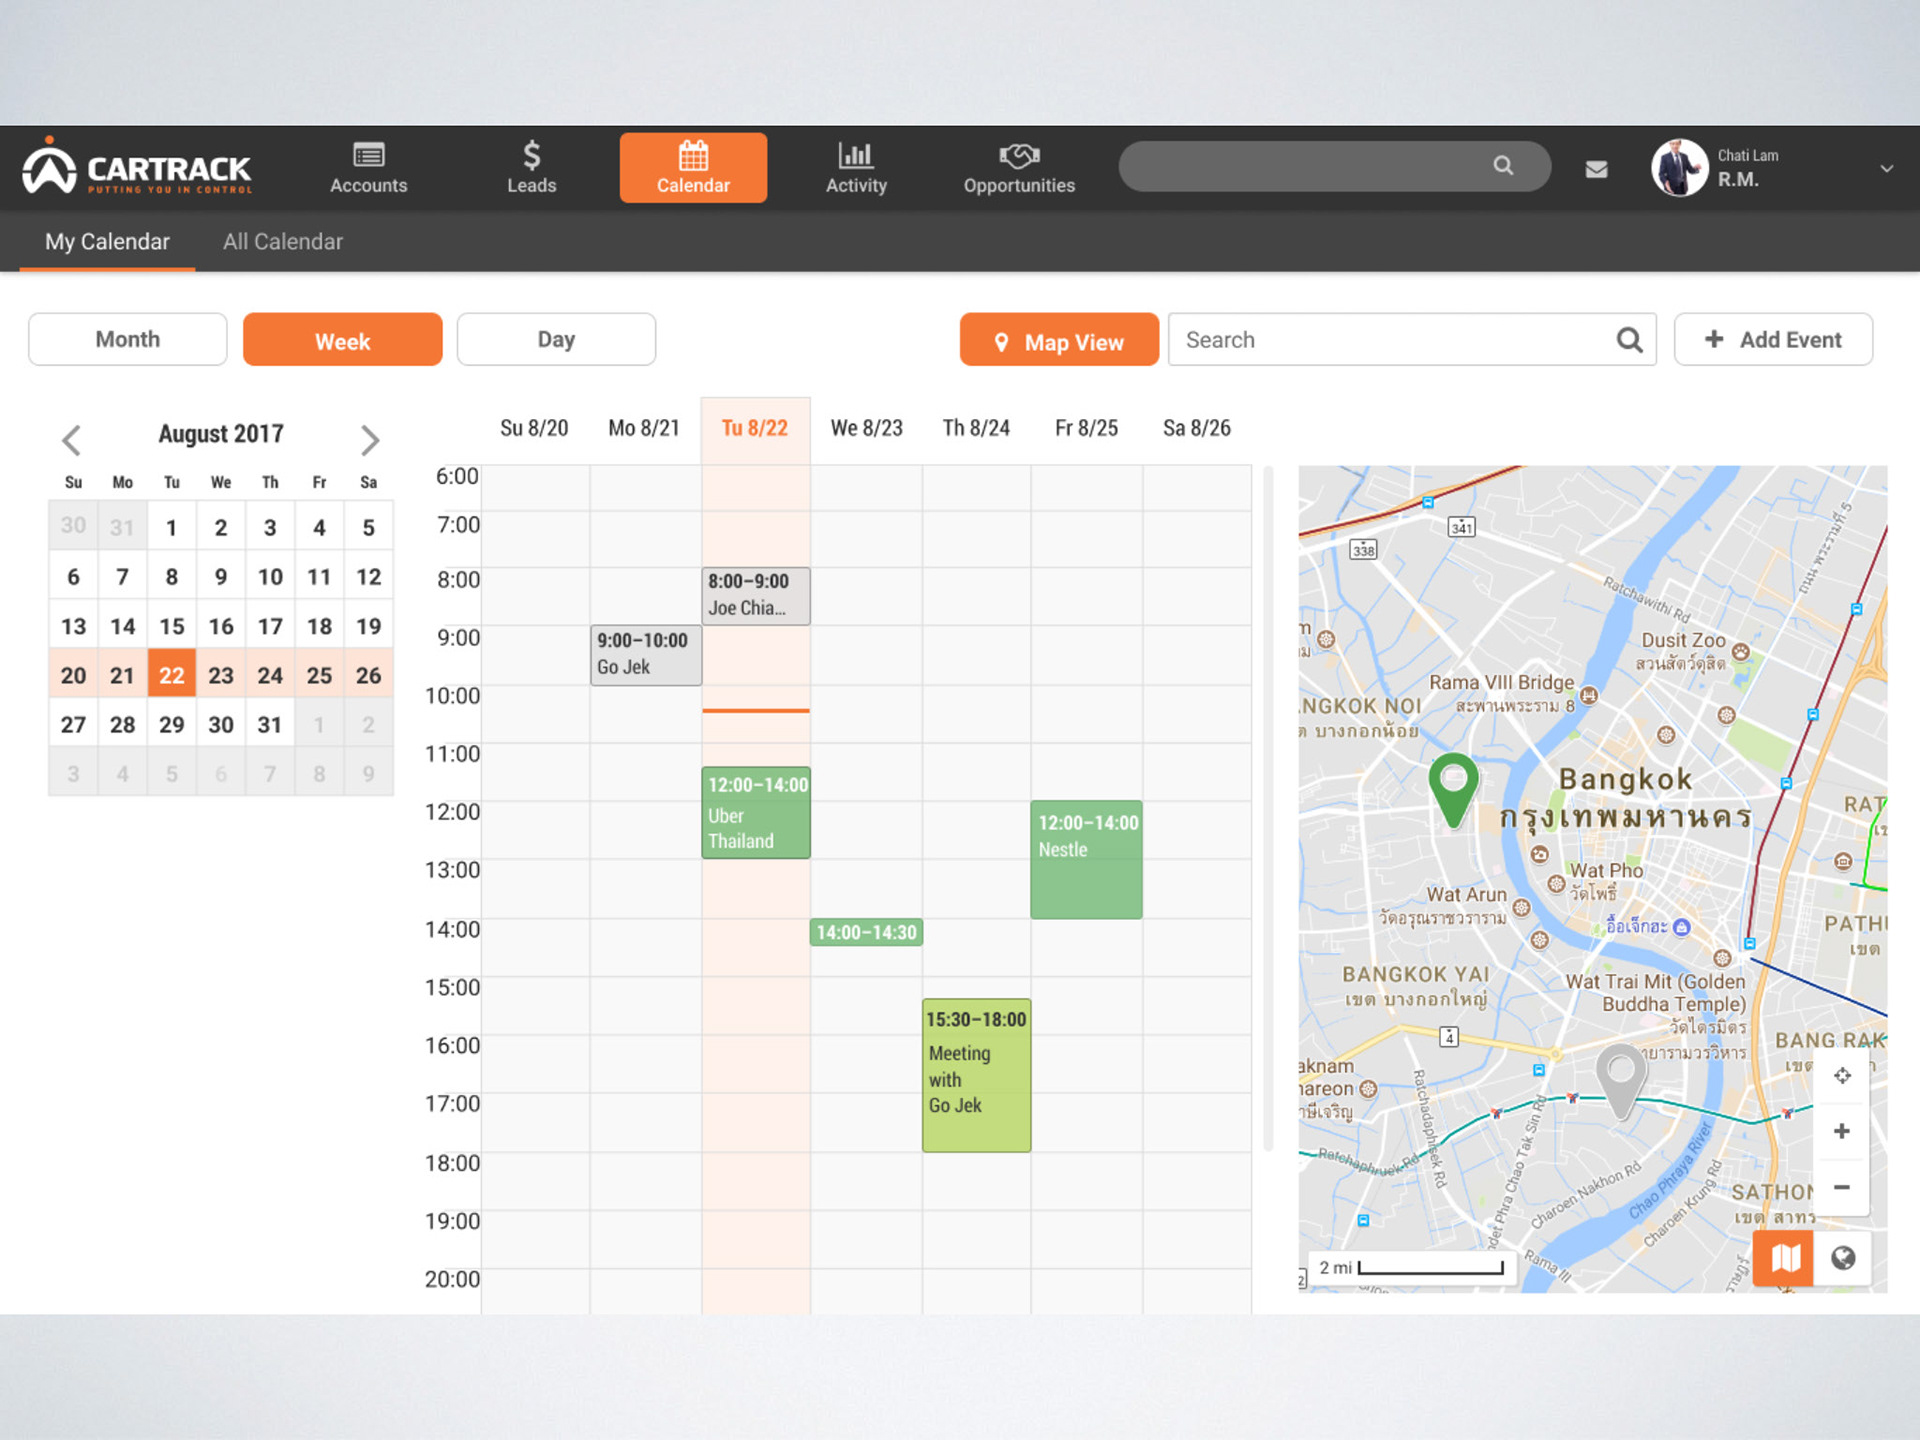Select August 1 in mini calendar
This screenshot has width=1920, height=1440.
[x=172, y=527]
